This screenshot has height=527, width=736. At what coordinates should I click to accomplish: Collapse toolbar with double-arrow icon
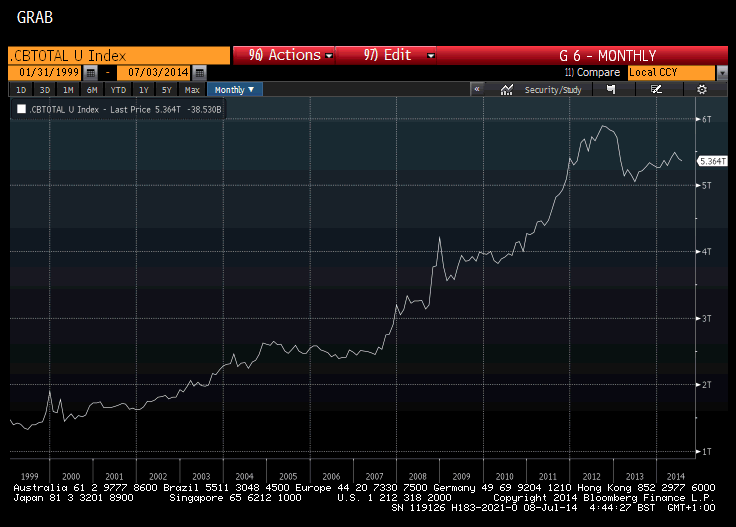(x=477, y=89)
